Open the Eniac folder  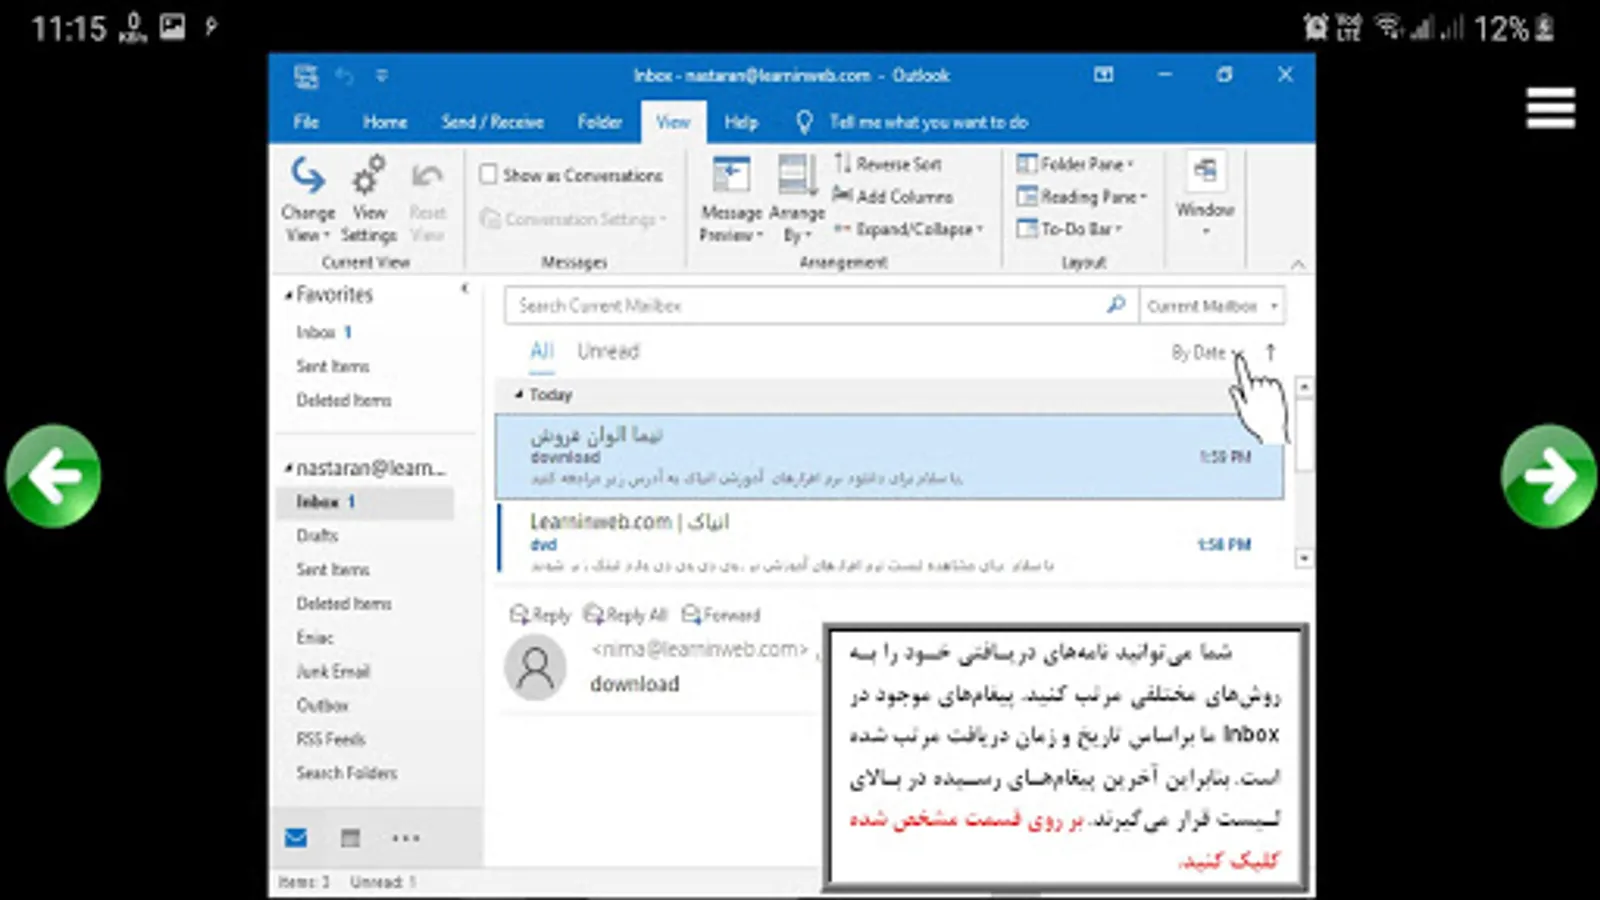315,638
